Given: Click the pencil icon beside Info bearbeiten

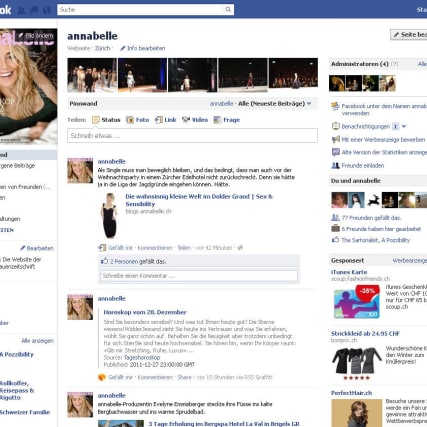Looking at the screenshot, I should click(122, 48).
